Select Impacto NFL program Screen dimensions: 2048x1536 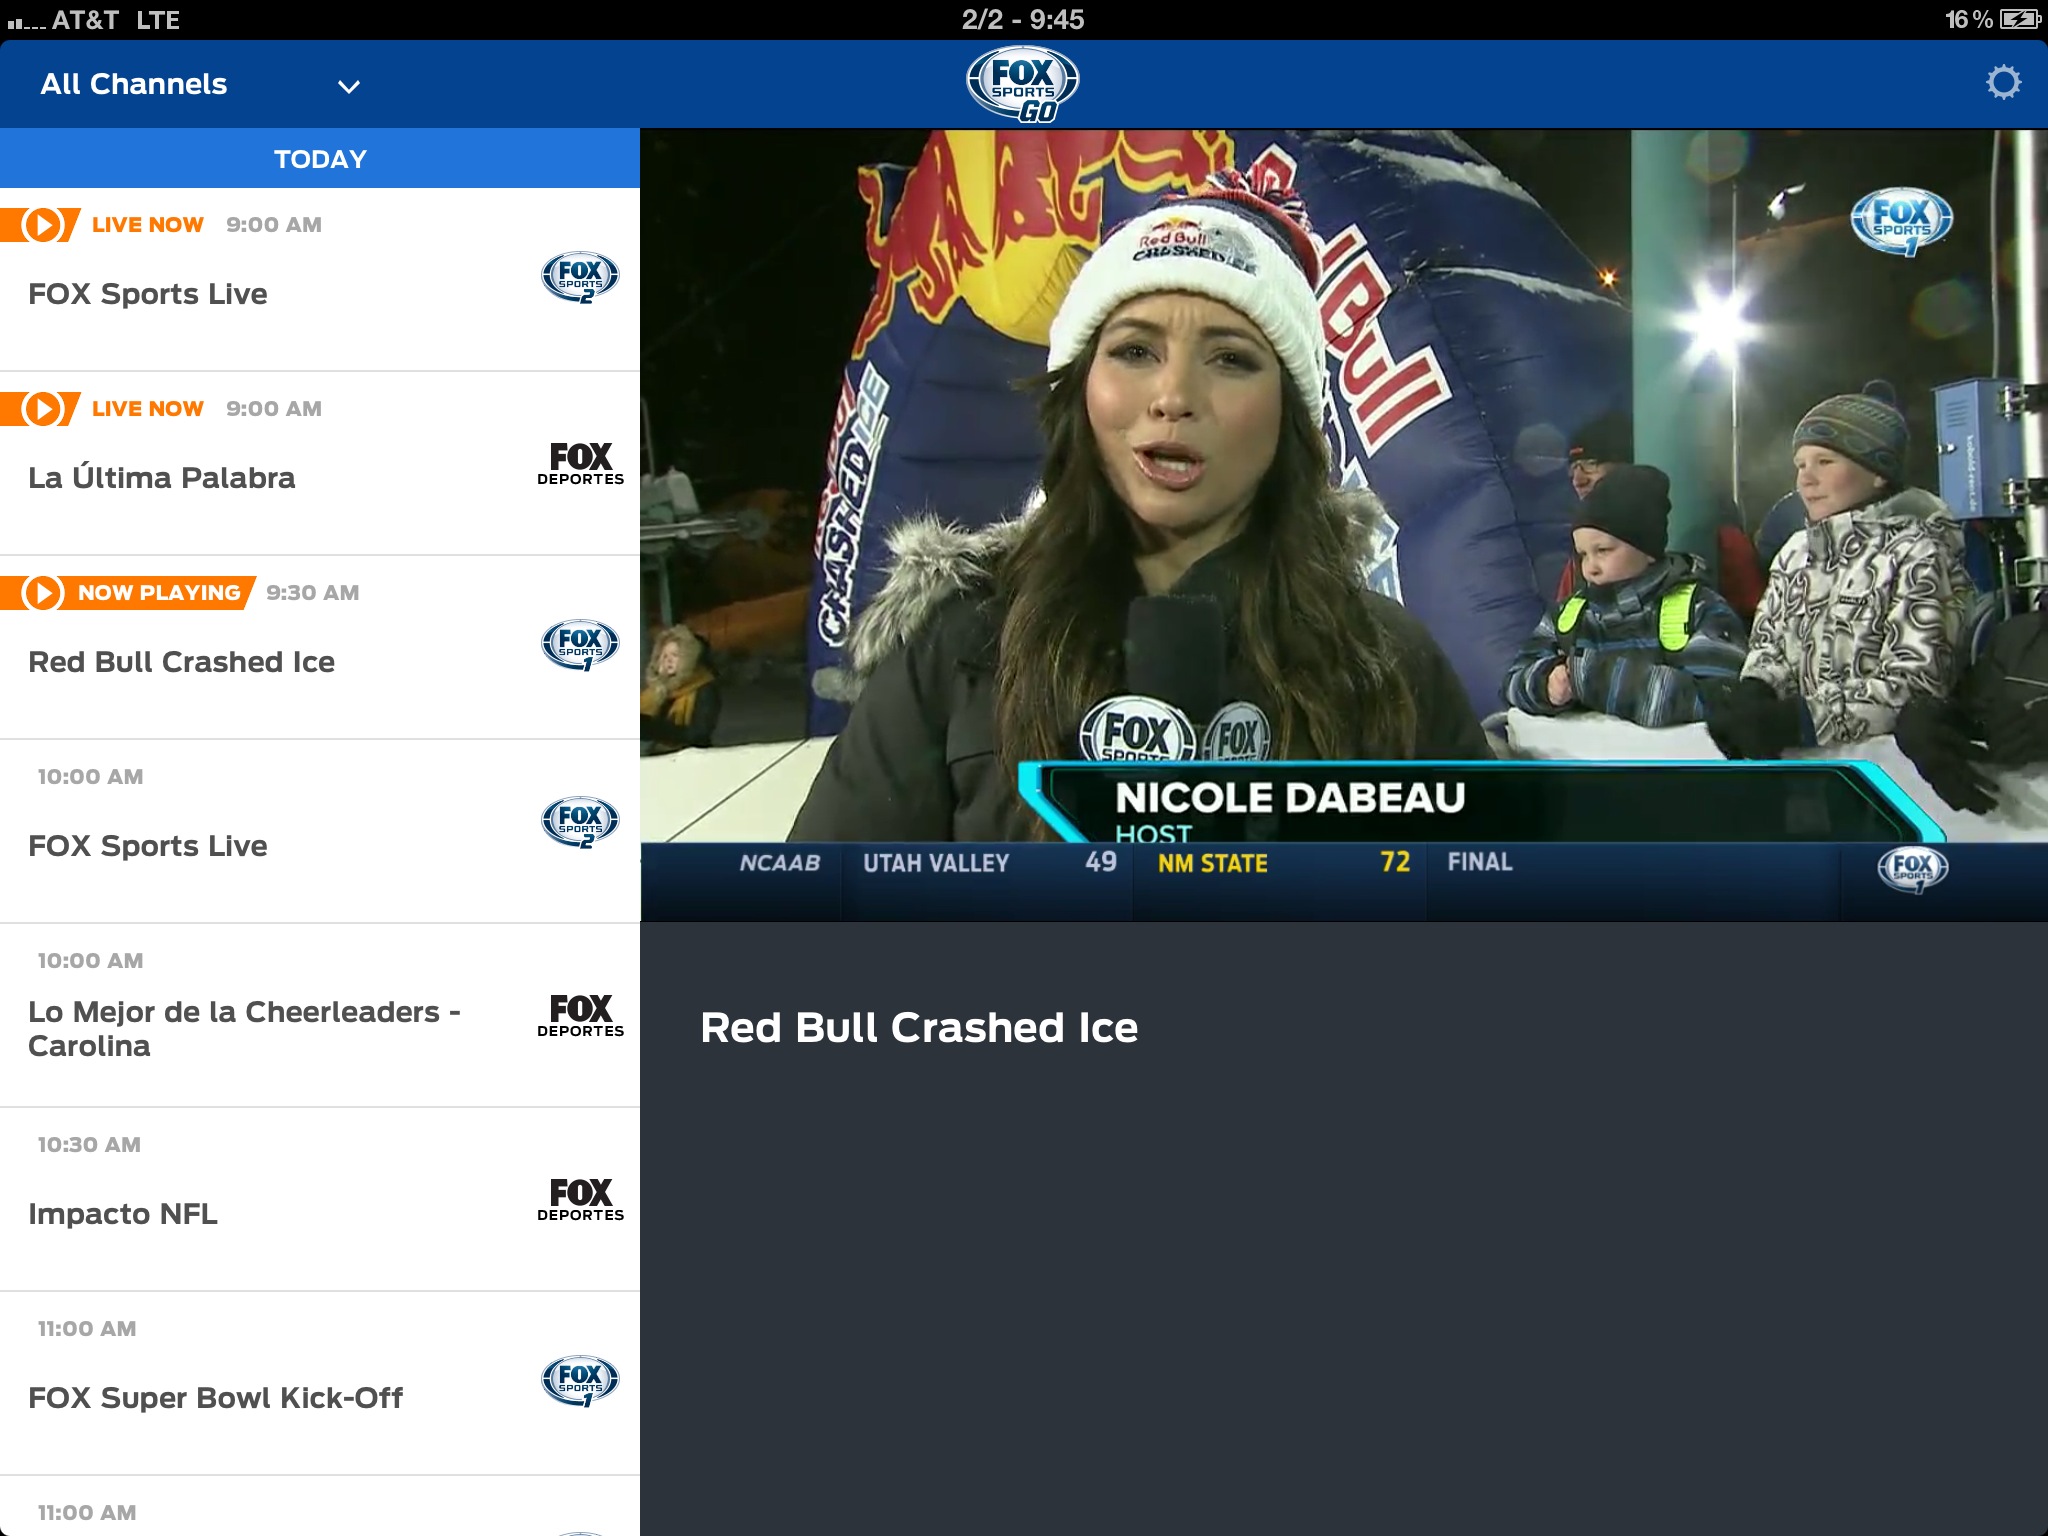pos(123,1214)
